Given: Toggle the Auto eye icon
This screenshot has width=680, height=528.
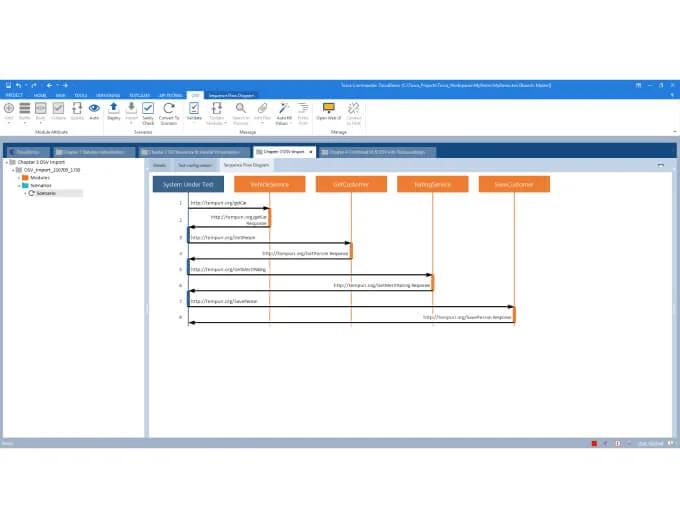Looking at the screenshot, I should point(94,109).
